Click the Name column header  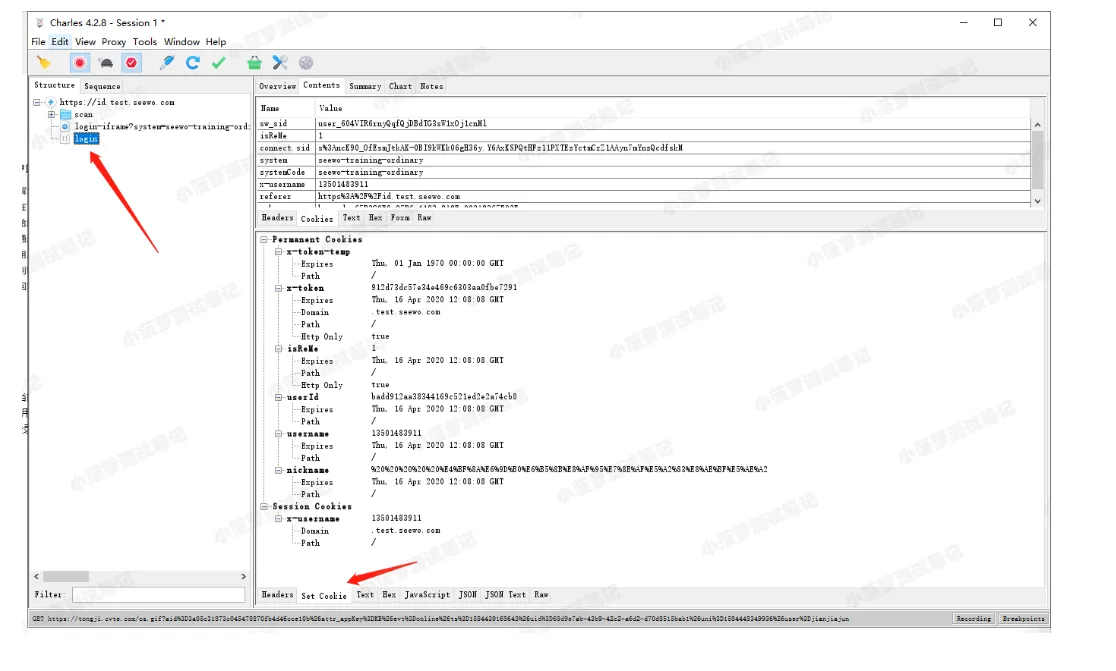pyautogui.click(x=285, y=108)
